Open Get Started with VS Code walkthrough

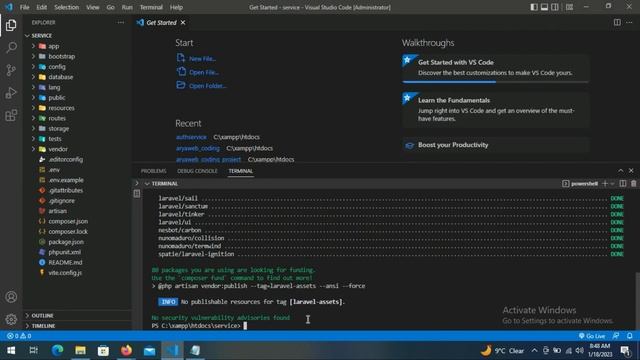click(496, 68)
